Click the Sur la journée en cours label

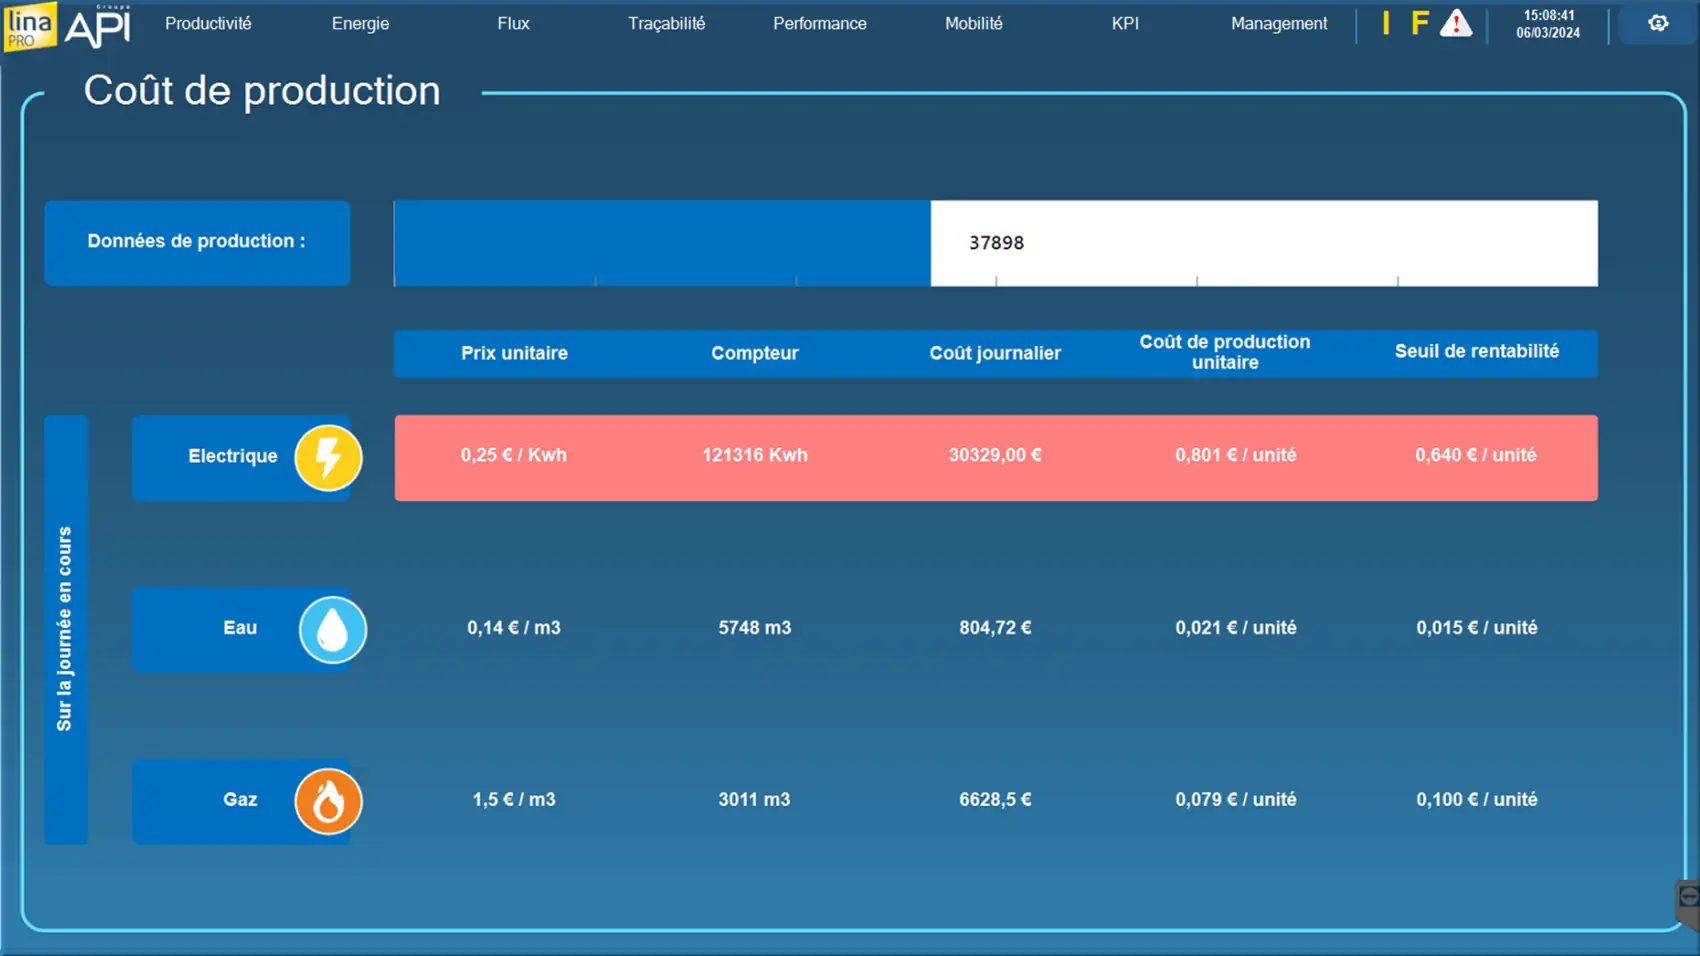pyautogui.click(x=65, y=629)
